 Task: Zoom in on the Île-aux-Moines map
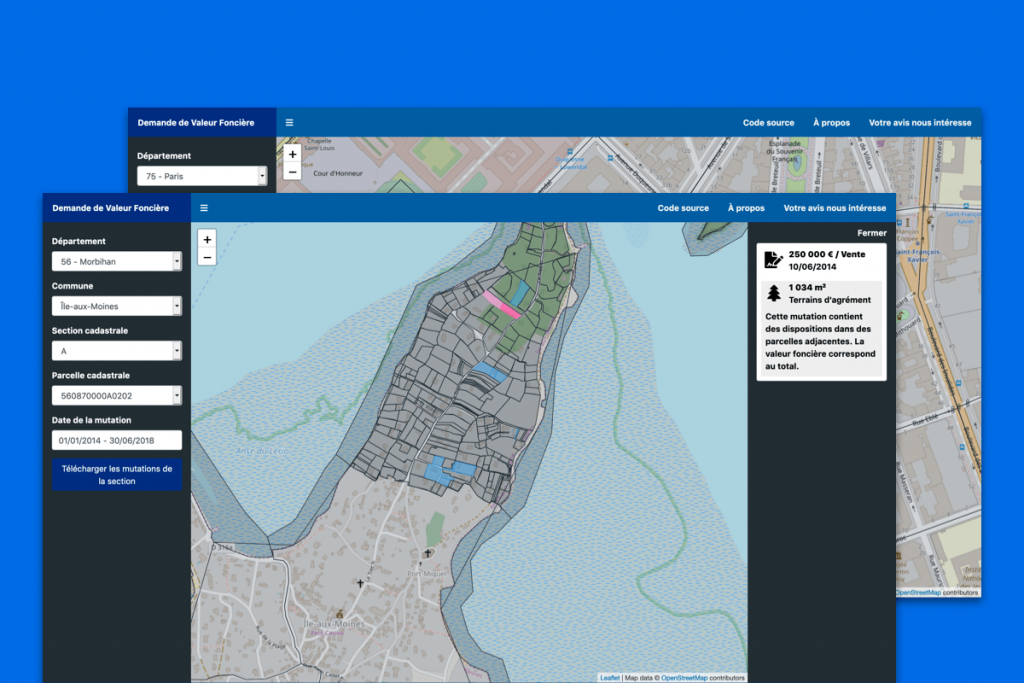(x=207, y=240)
